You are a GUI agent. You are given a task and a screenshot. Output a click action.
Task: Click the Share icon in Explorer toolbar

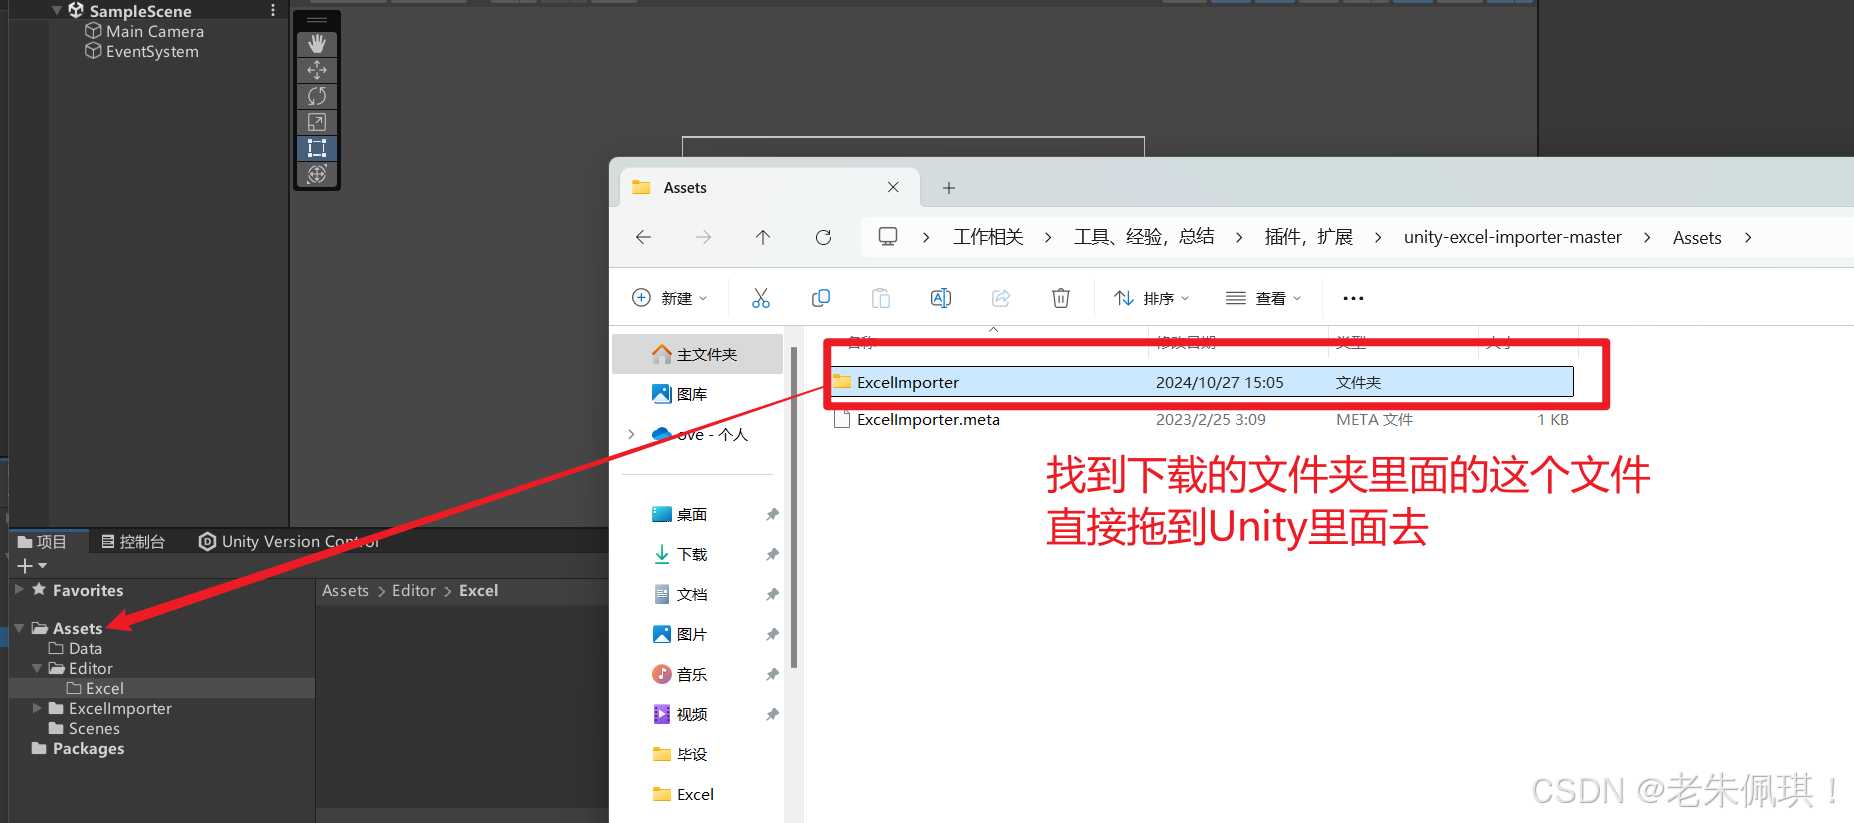point(1001,298)
